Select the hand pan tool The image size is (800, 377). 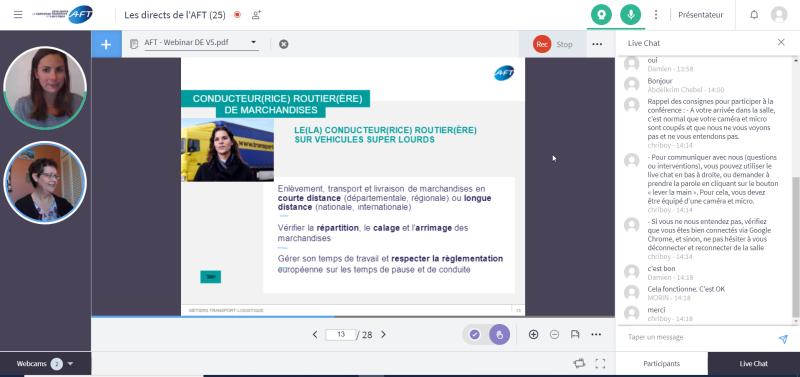499,335
